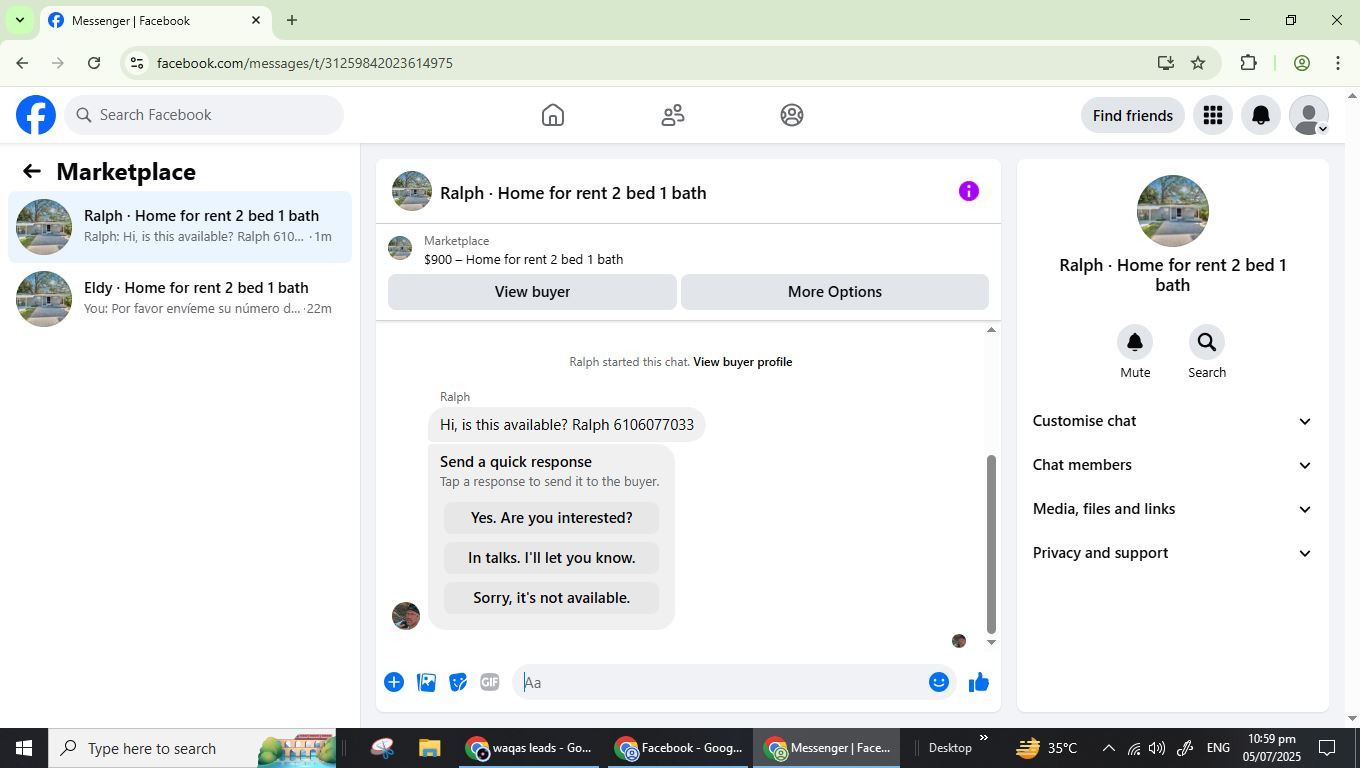Open Facebook home via the logo
Image resolution: width=1360 pixels, height=768 pixels.
coord(36,115)
